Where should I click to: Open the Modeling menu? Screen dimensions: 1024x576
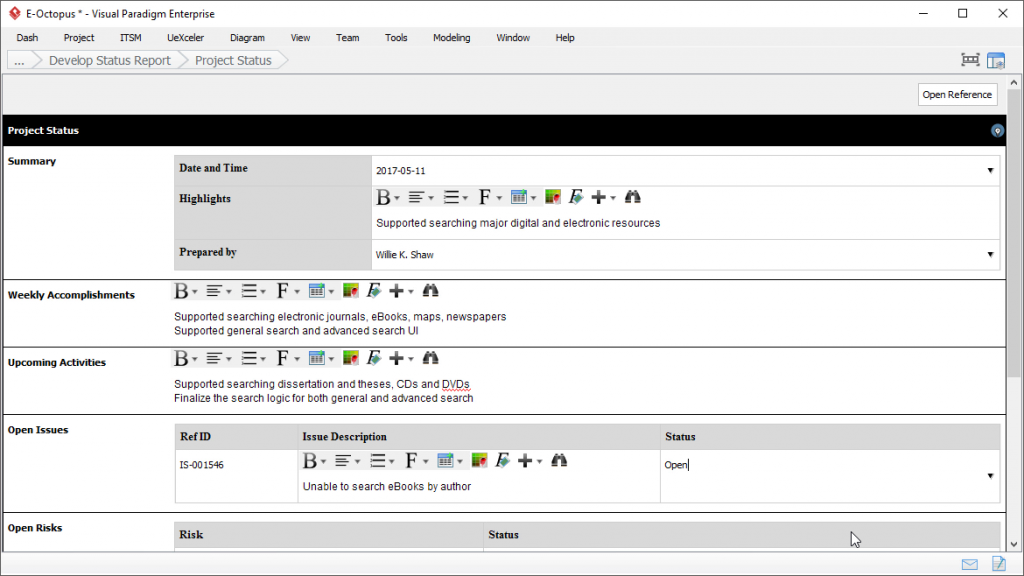(x=451, y=37)
